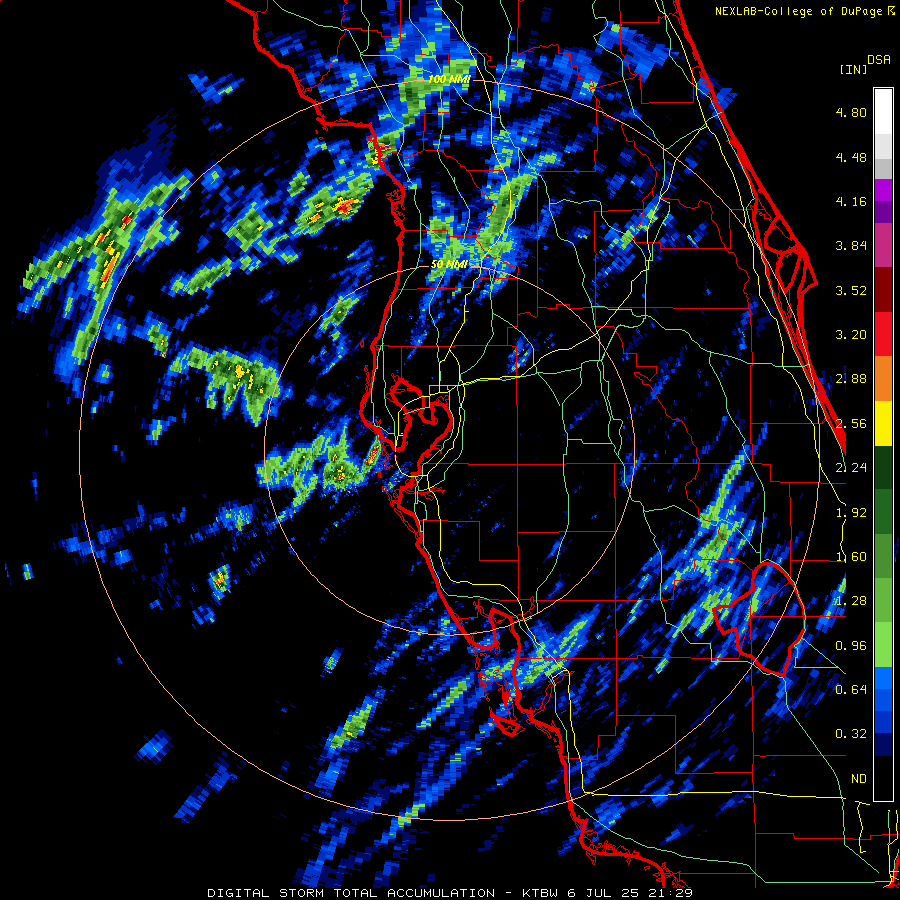
Task: Click the 3.20 legend value
Action: tap(851, 335)
